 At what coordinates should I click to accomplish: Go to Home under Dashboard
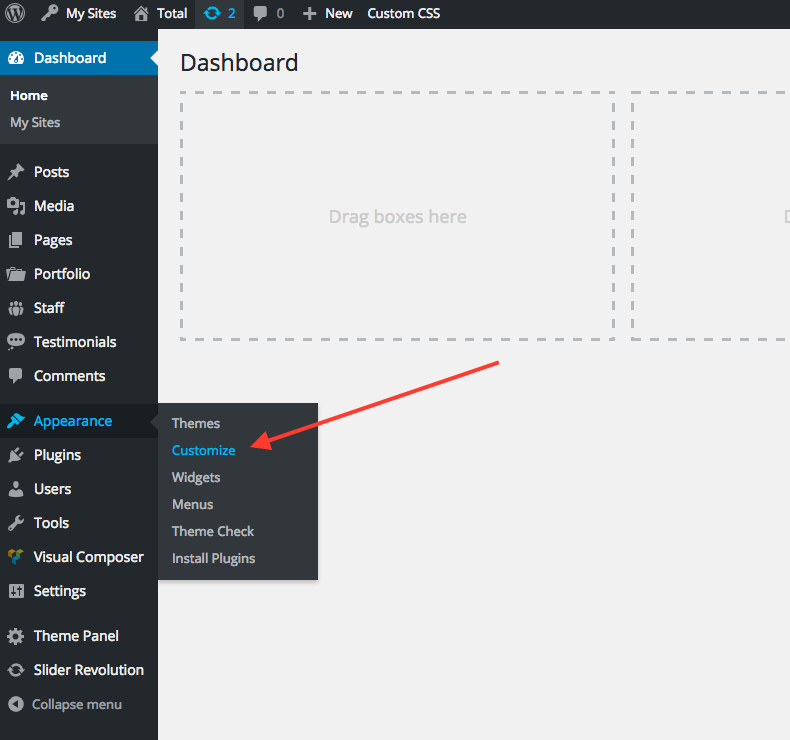click(29, 96)
